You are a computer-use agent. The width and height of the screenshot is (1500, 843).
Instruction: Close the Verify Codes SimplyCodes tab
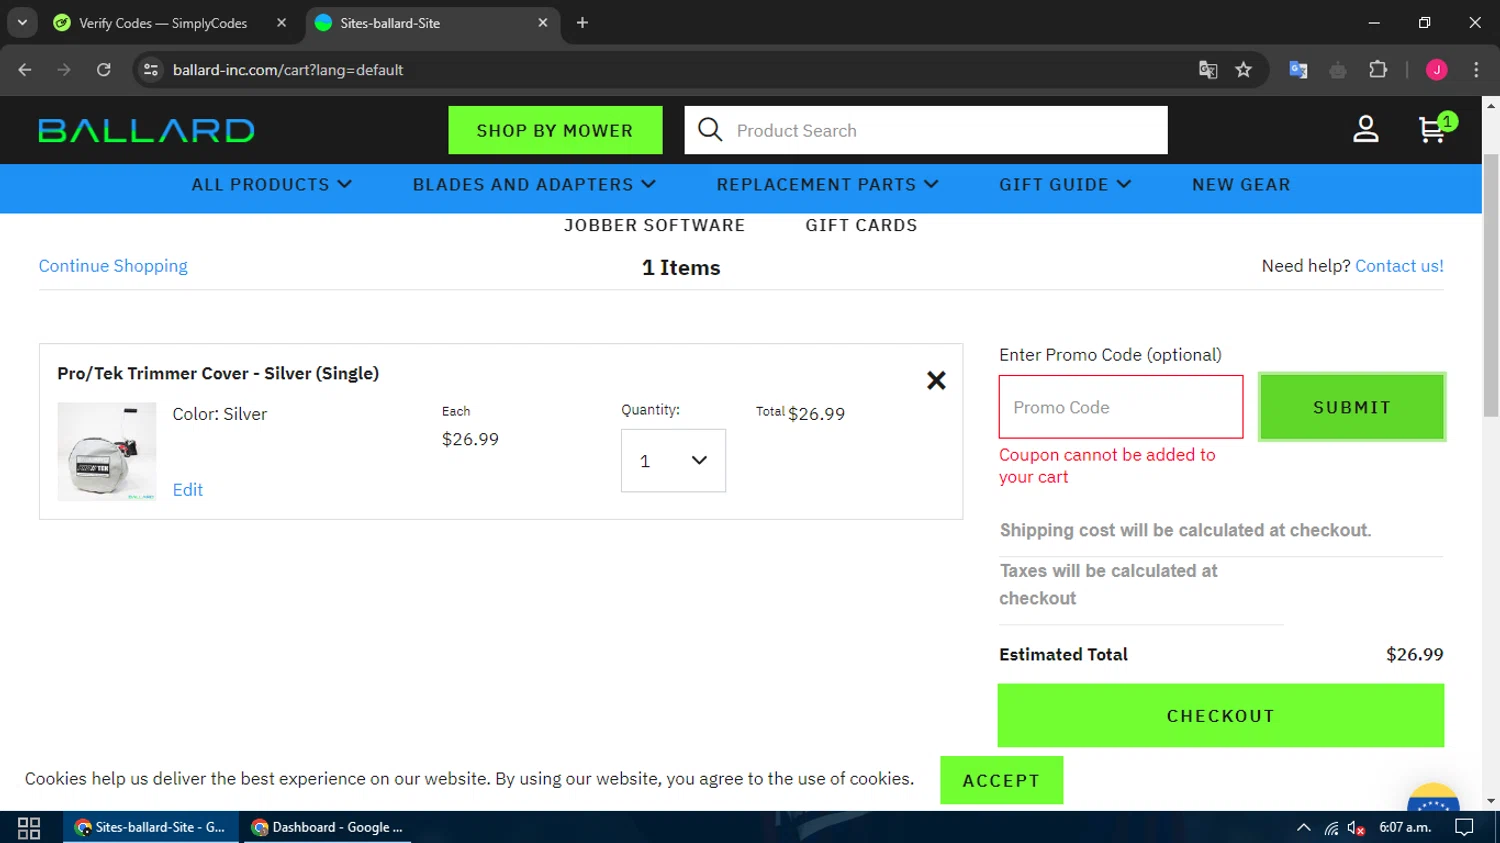[282, 22]
